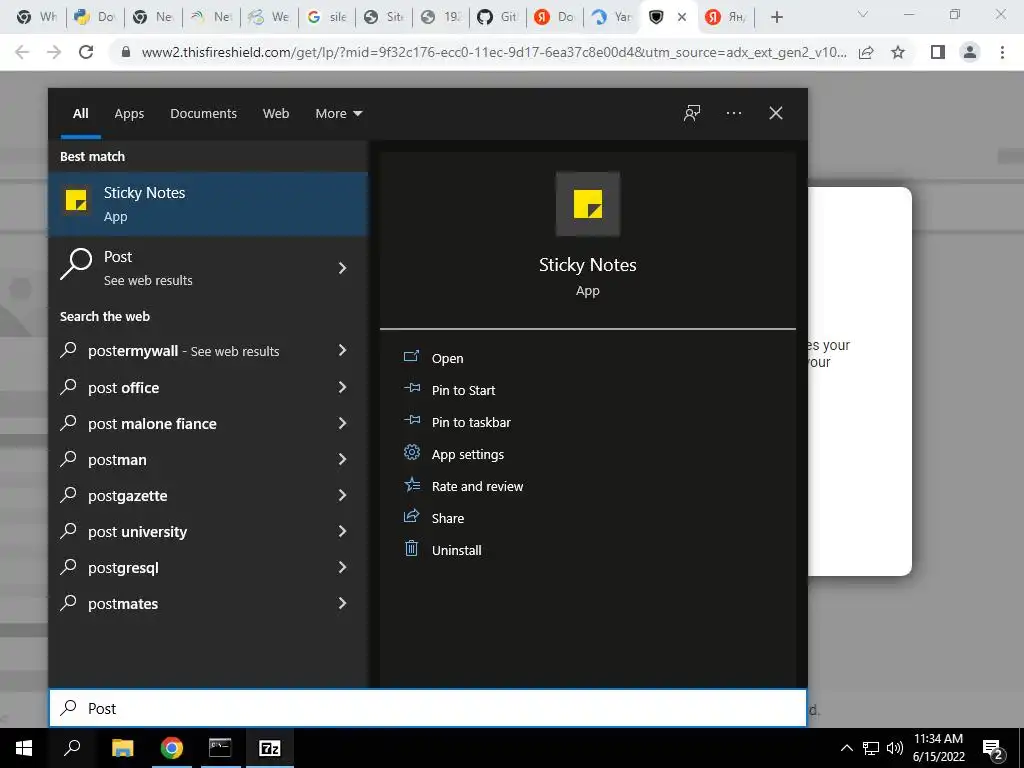This screenshot has width=1024, height=768.
Task: Click the search box containing Post
Action: (428, 708)
